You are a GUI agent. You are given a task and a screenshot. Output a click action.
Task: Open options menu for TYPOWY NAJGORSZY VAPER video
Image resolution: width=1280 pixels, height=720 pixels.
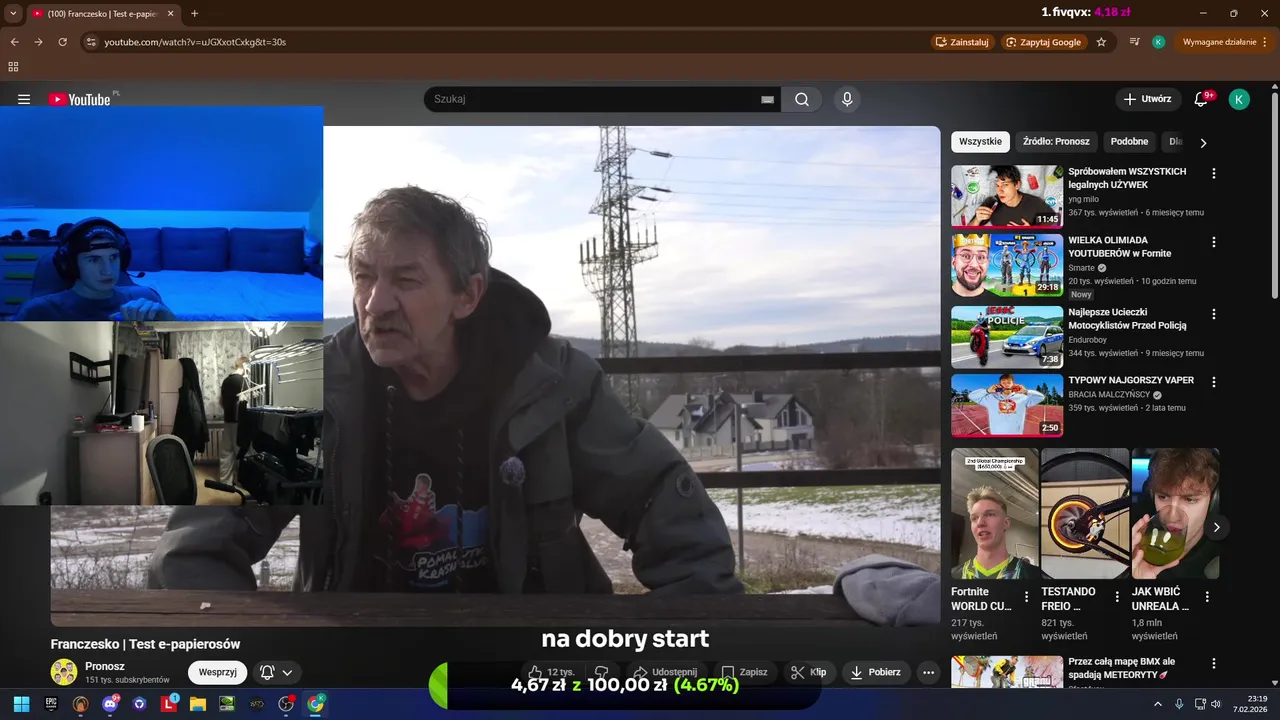click(1214, 382)
